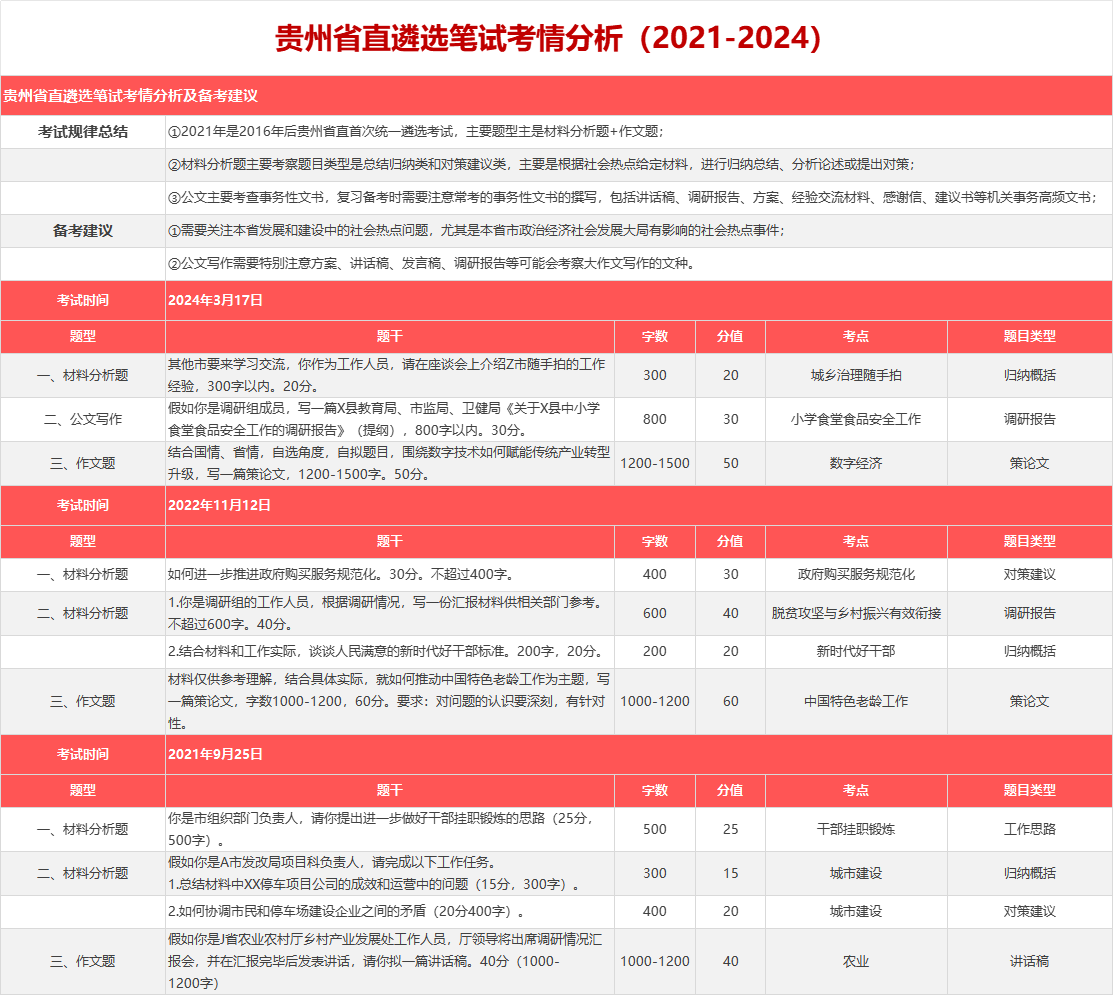Click the 2021年9月25日 exam date cell

pyautogui.click(x=216, y=753)
